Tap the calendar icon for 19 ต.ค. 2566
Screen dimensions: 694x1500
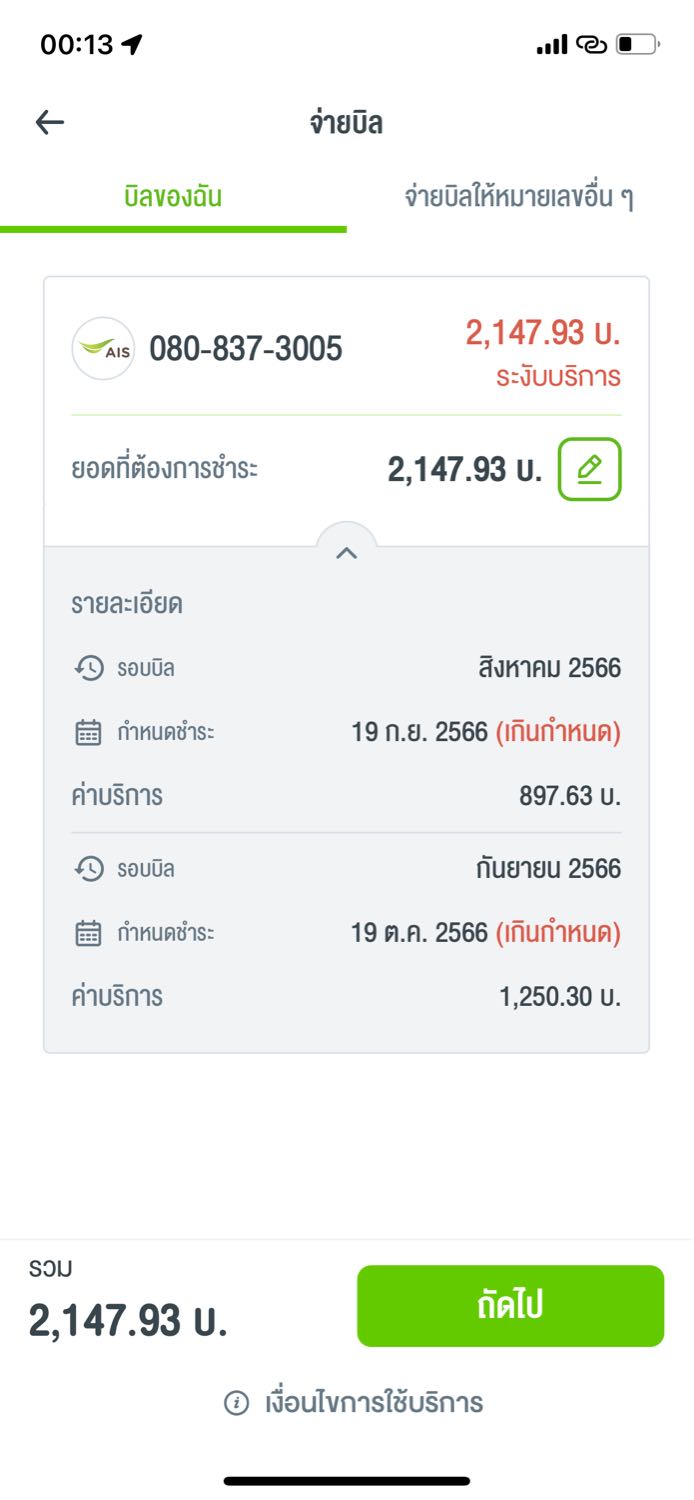coord(89,934)
